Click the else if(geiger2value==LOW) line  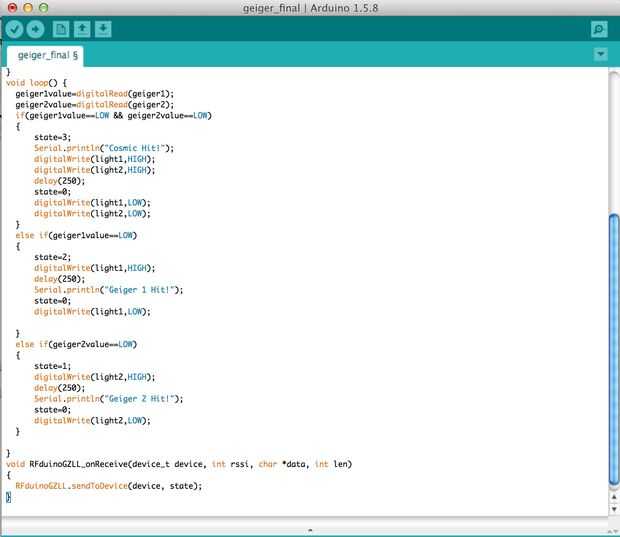(x=76, y=344)
